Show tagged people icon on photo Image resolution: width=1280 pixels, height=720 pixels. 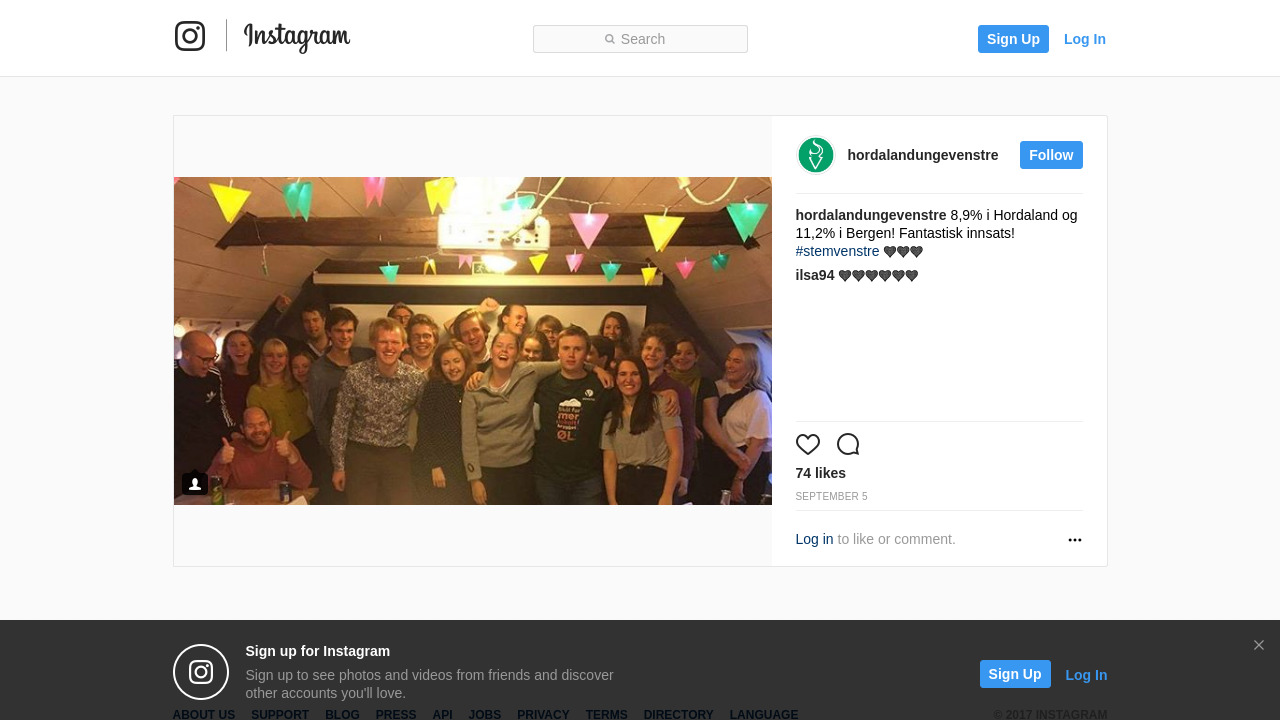pyautogui.click(x=195, y=484)
